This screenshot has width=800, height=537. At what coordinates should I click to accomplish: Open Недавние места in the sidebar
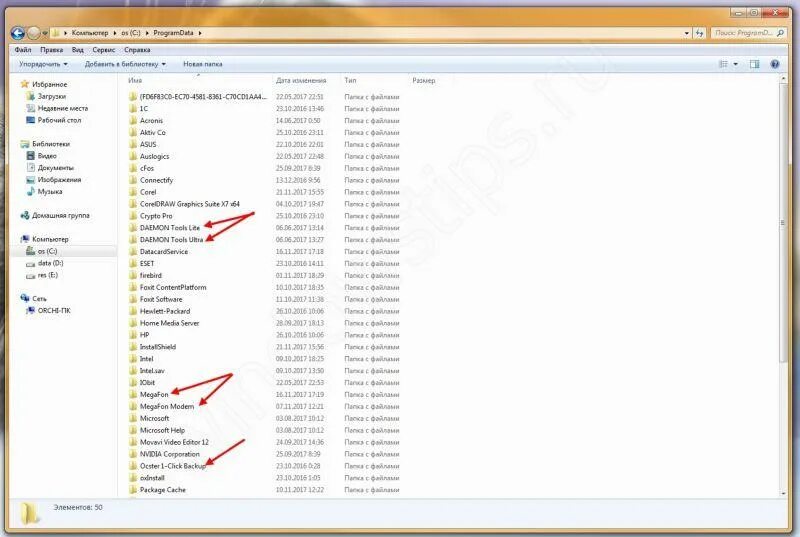click(63, 109)
